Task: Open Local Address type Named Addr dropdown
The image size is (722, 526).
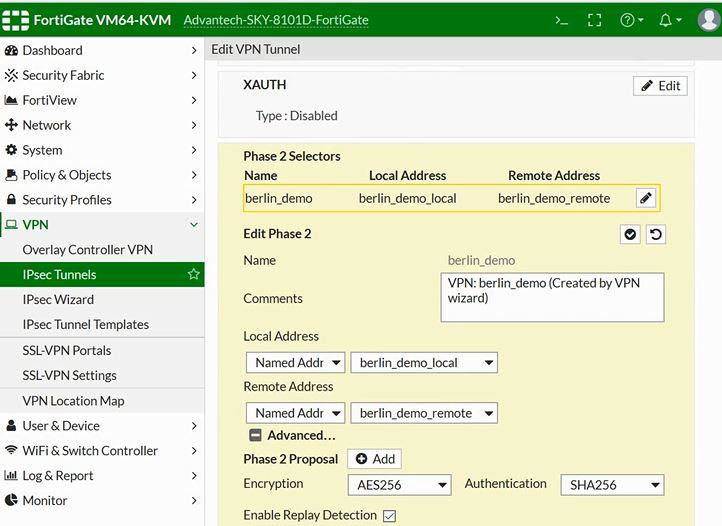Action: [x=295, y=362]
